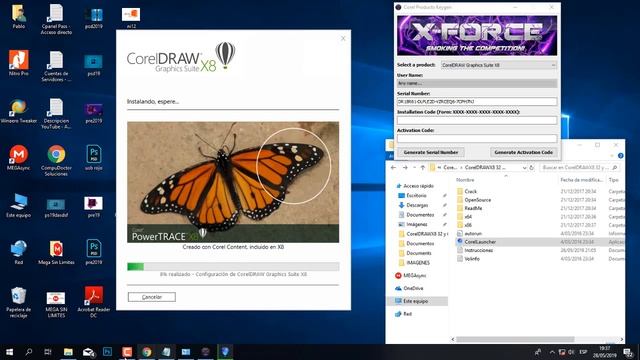Select the Crack folder in Explorer

(x=471, y=191)
